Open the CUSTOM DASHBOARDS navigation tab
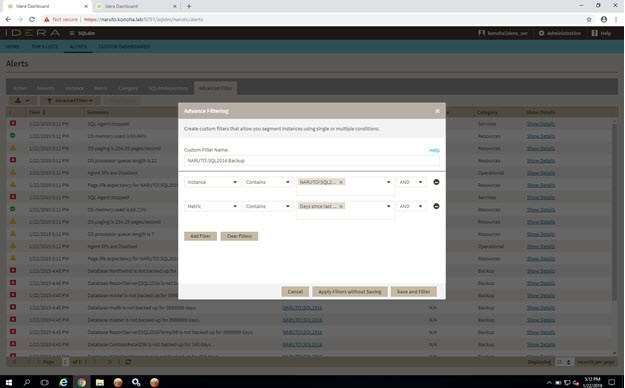 pyautogui.click(x=124, y=46)
